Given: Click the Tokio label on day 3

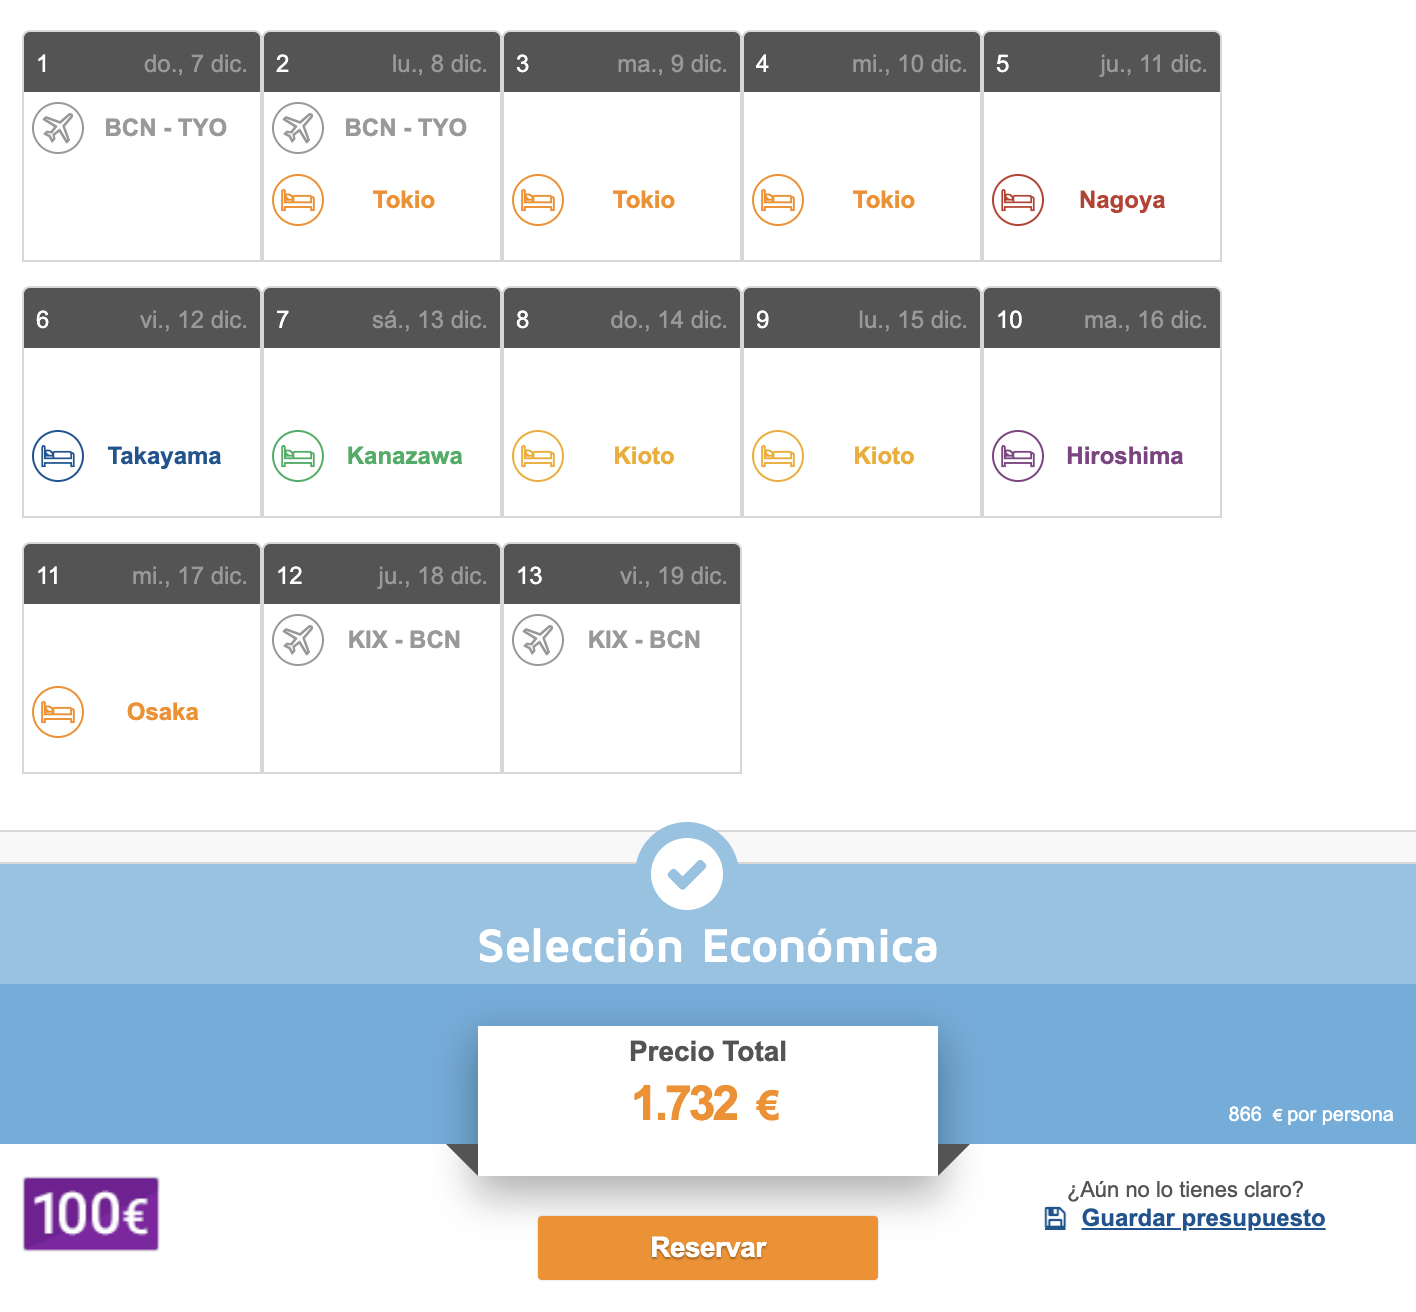Looking at the screenshot, I should (x=643, y=200).
